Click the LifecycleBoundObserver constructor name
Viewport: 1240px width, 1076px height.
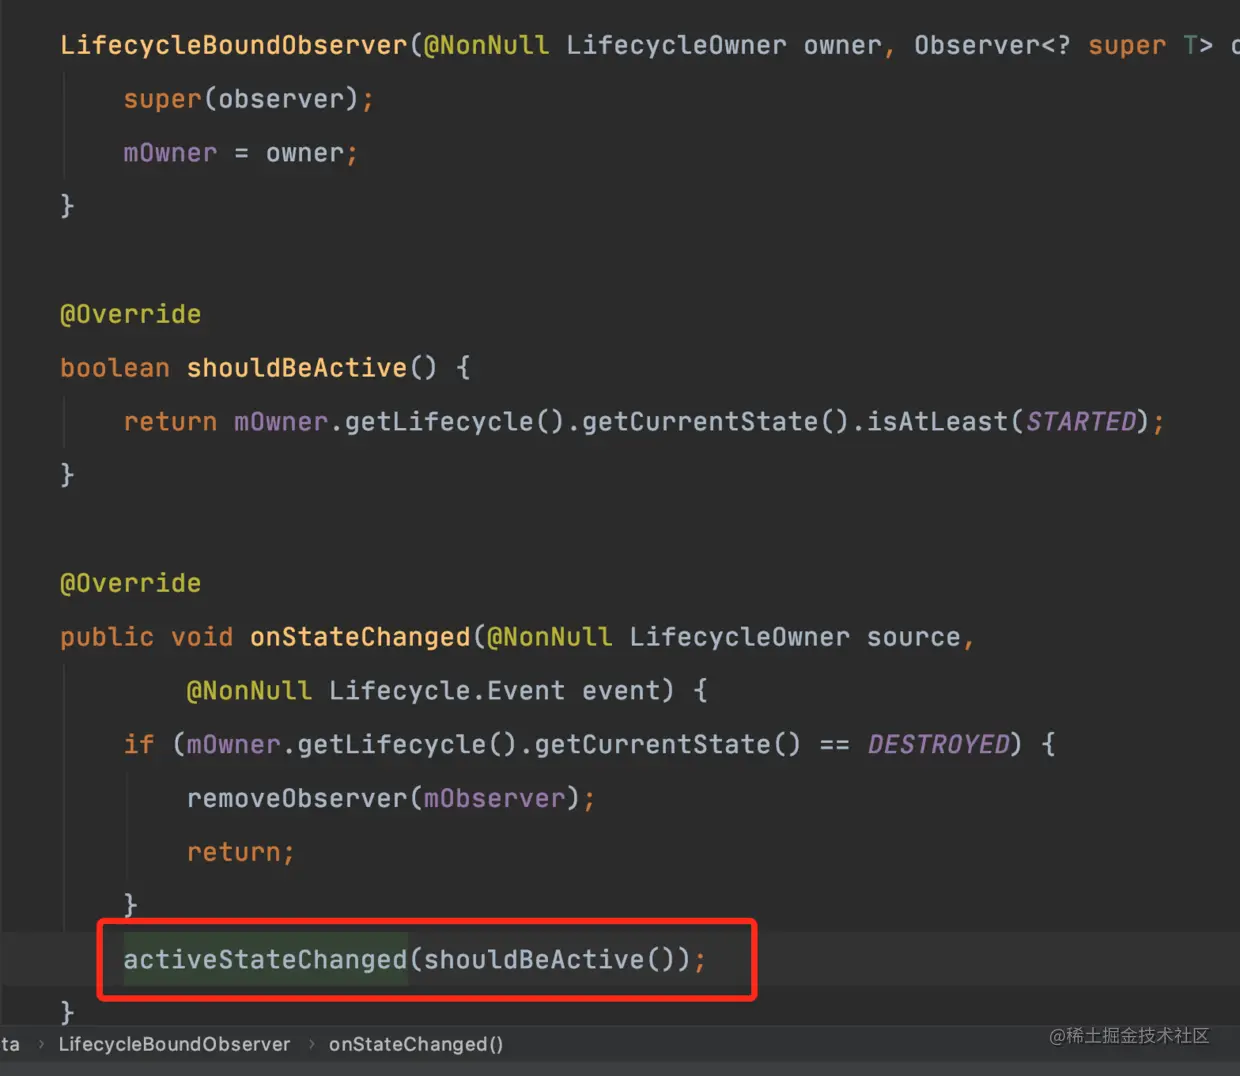click(x=234, y=45)
